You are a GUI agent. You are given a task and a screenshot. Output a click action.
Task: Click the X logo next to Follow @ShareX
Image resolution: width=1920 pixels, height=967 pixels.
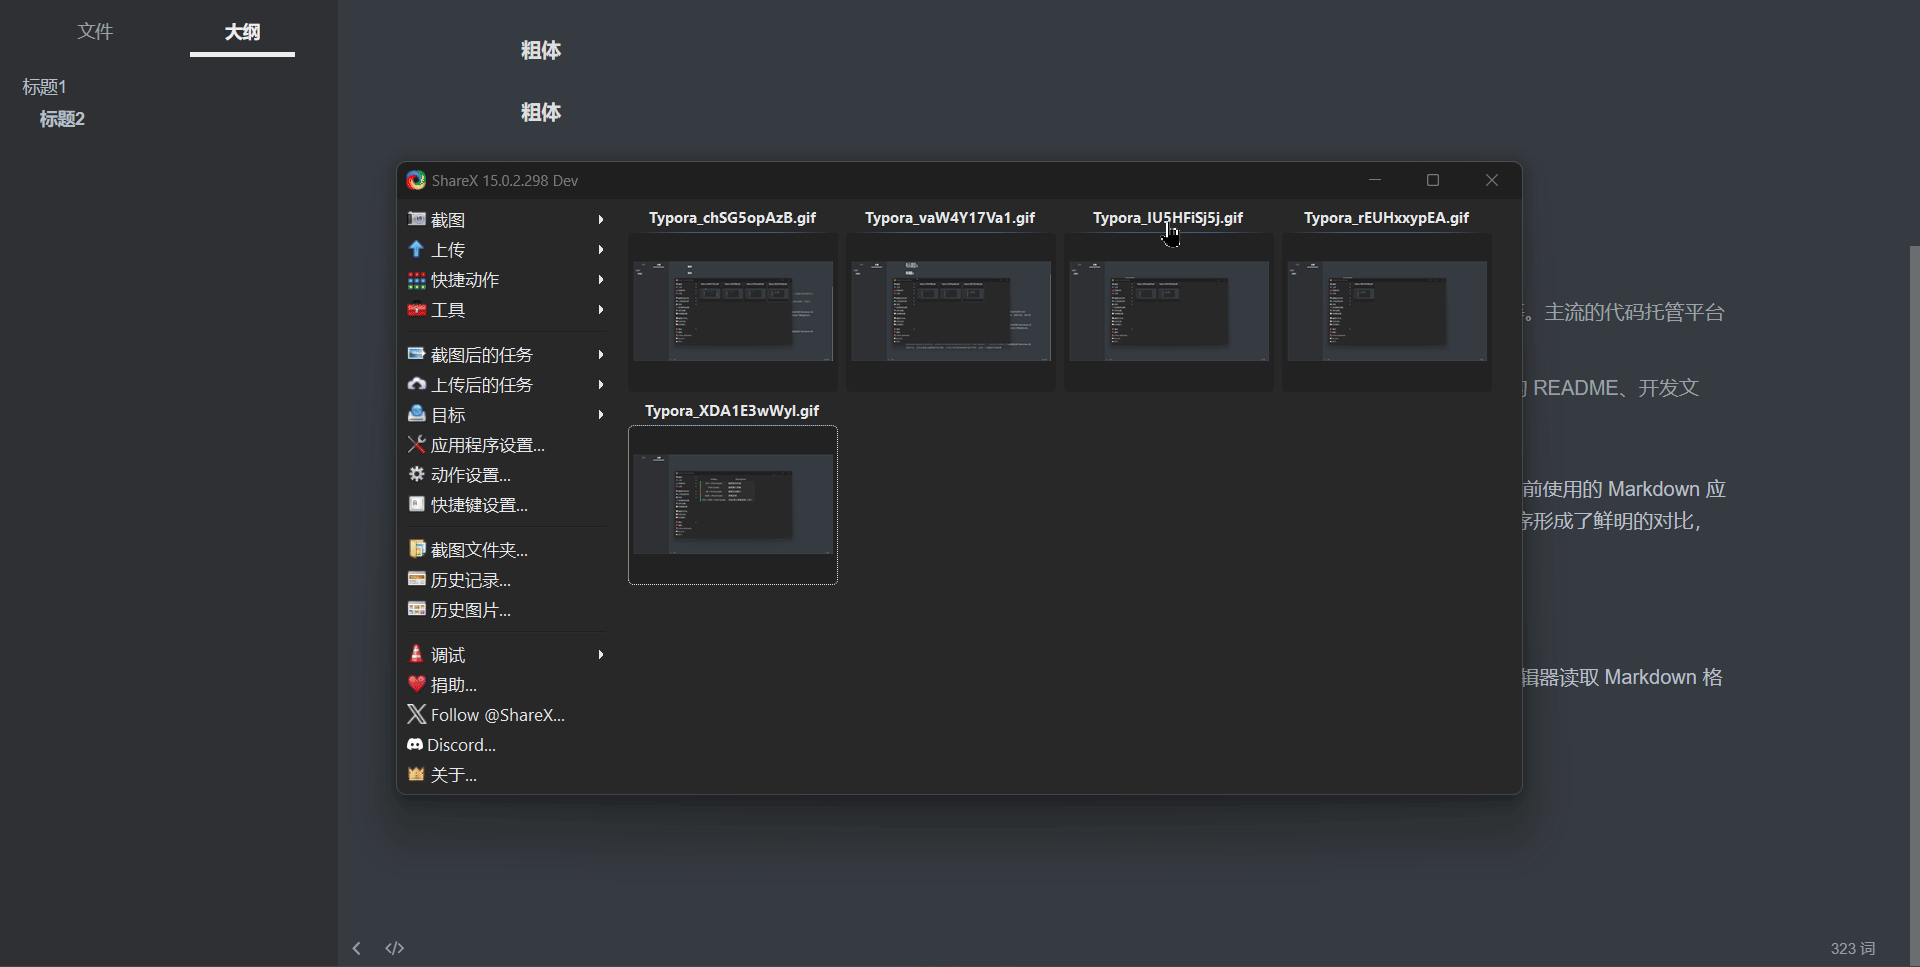coord(417,714)
